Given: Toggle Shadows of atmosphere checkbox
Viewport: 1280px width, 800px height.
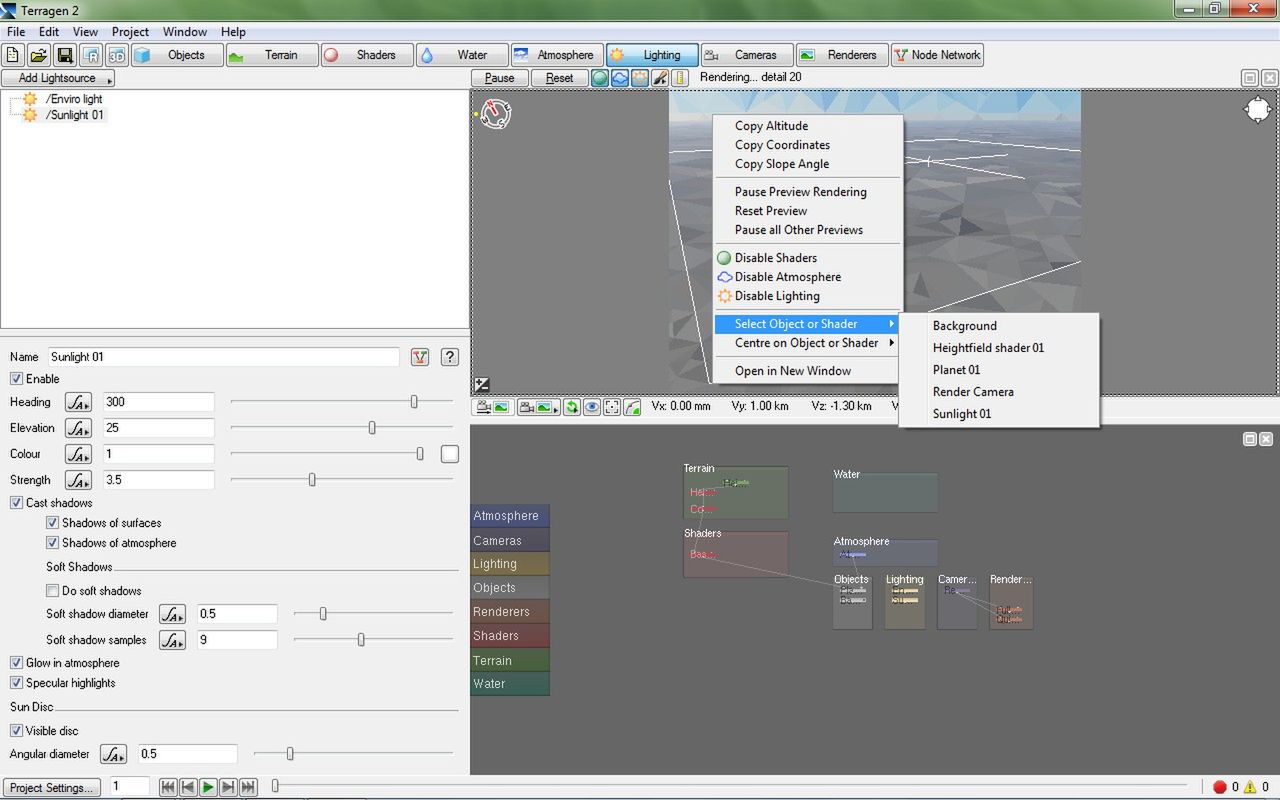Looking at the screenshot, I should coord(52,543).
